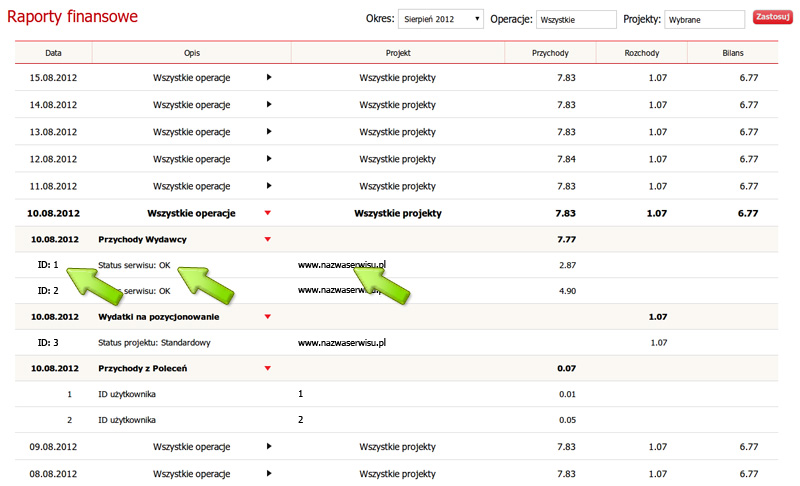Open www.nazwaserwisu.pl link for ID: 1
Viewport: 800px width, 486px height.
(x=342, y=265)
